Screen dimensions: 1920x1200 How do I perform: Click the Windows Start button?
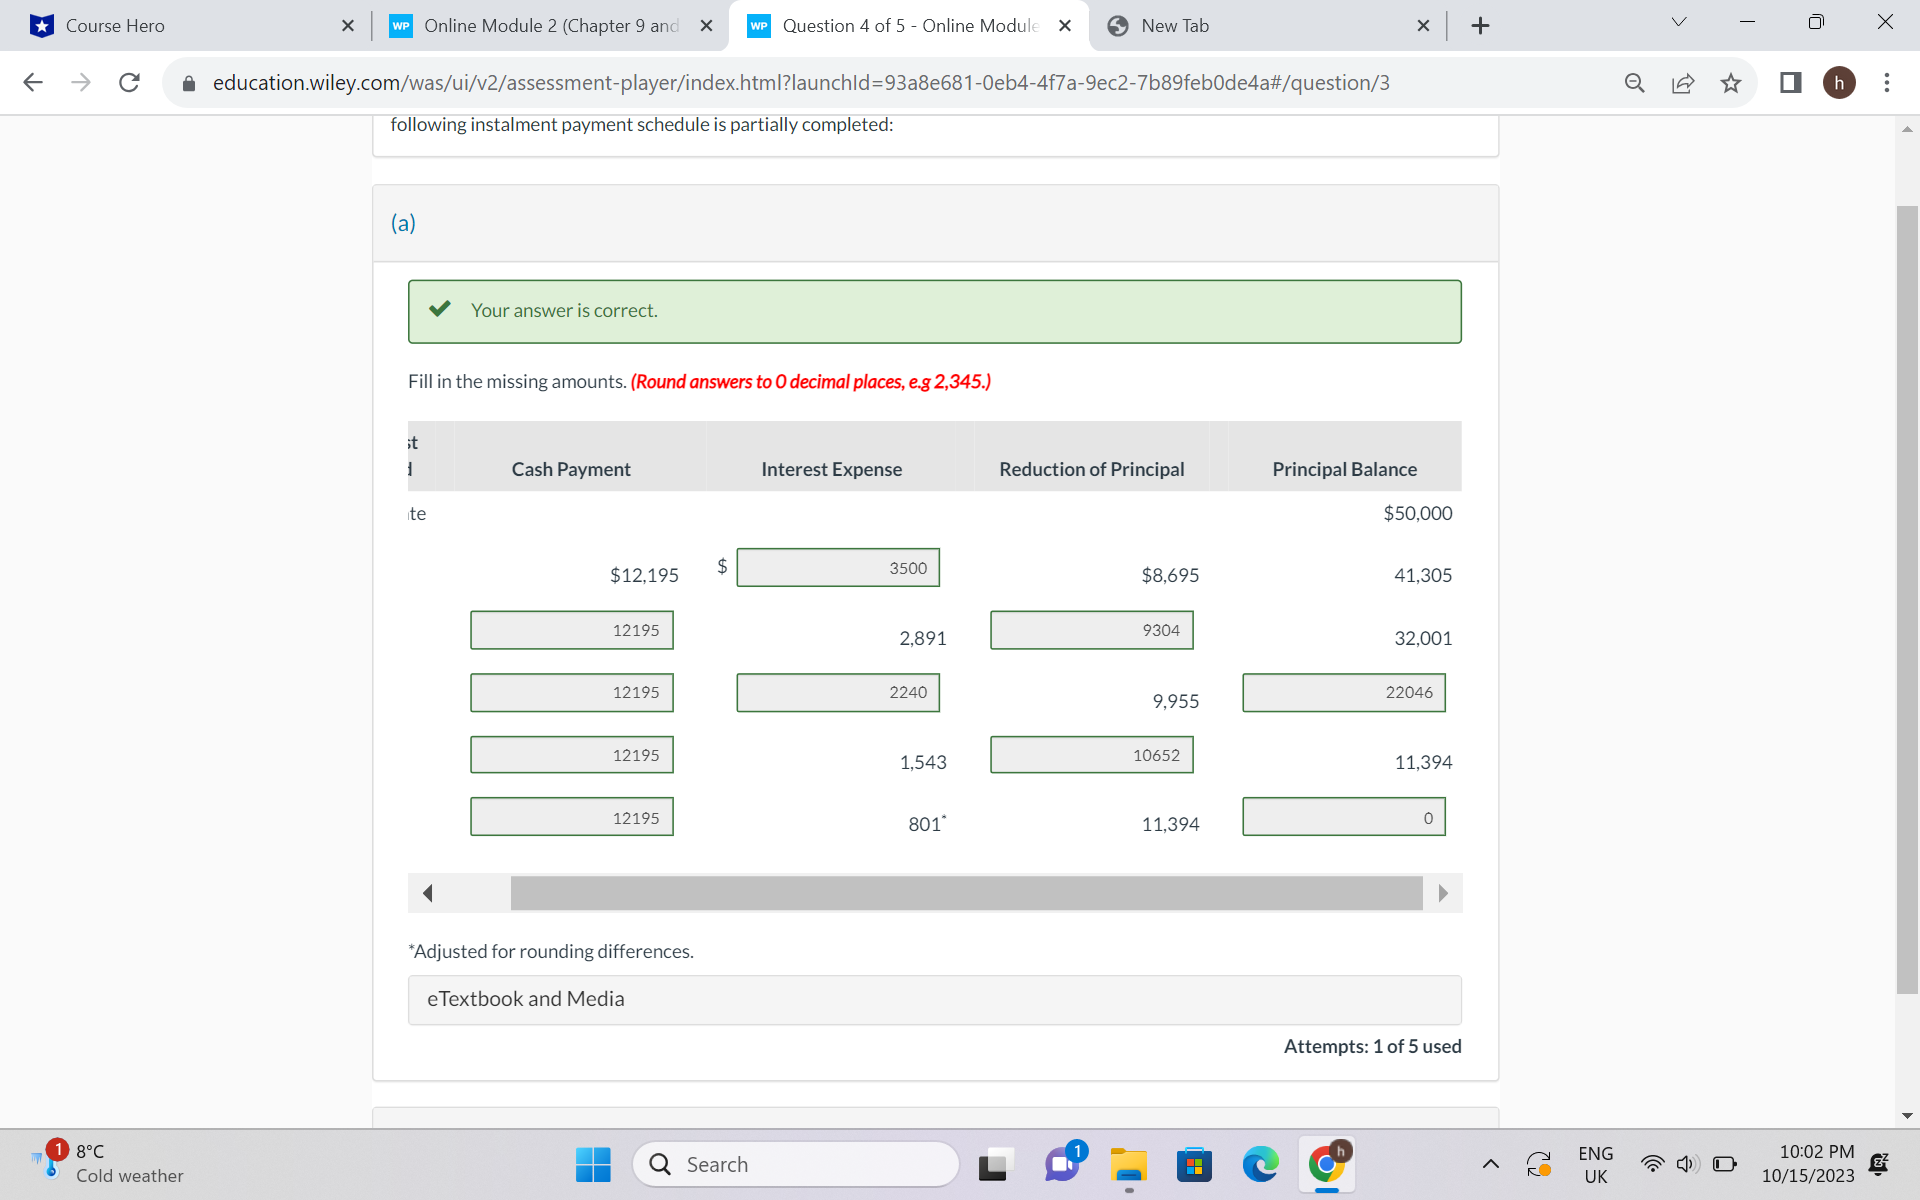pos(593,1164)
